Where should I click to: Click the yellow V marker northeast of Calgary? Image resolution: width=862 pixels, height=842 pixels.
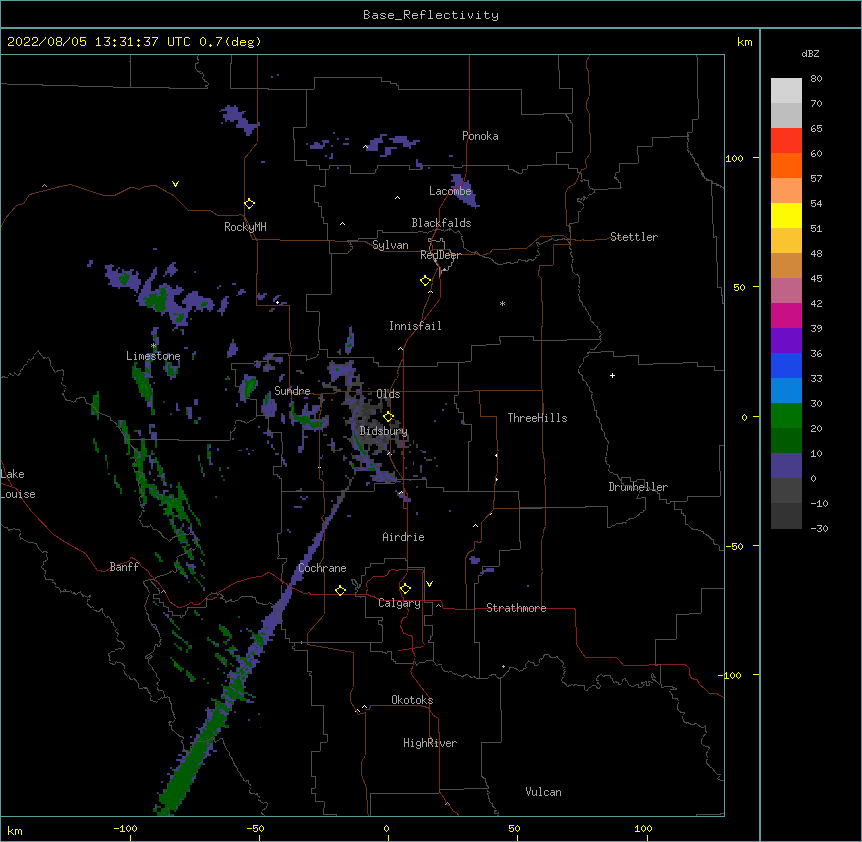tap(429, 584)
